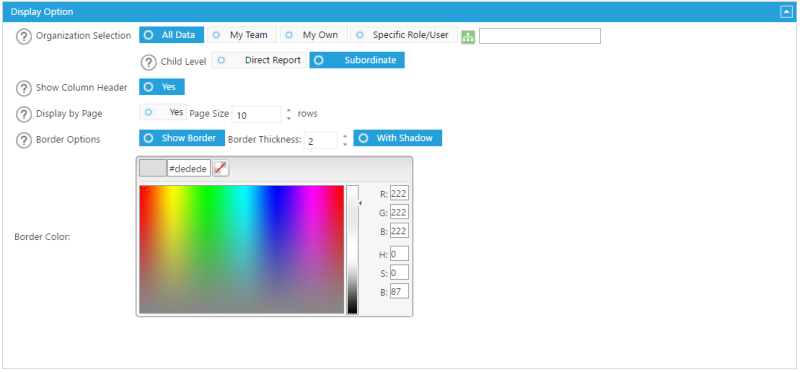Click the #dedede hex color field
Viewport: 800px width, 372px height.
click(x=189, y=168)
